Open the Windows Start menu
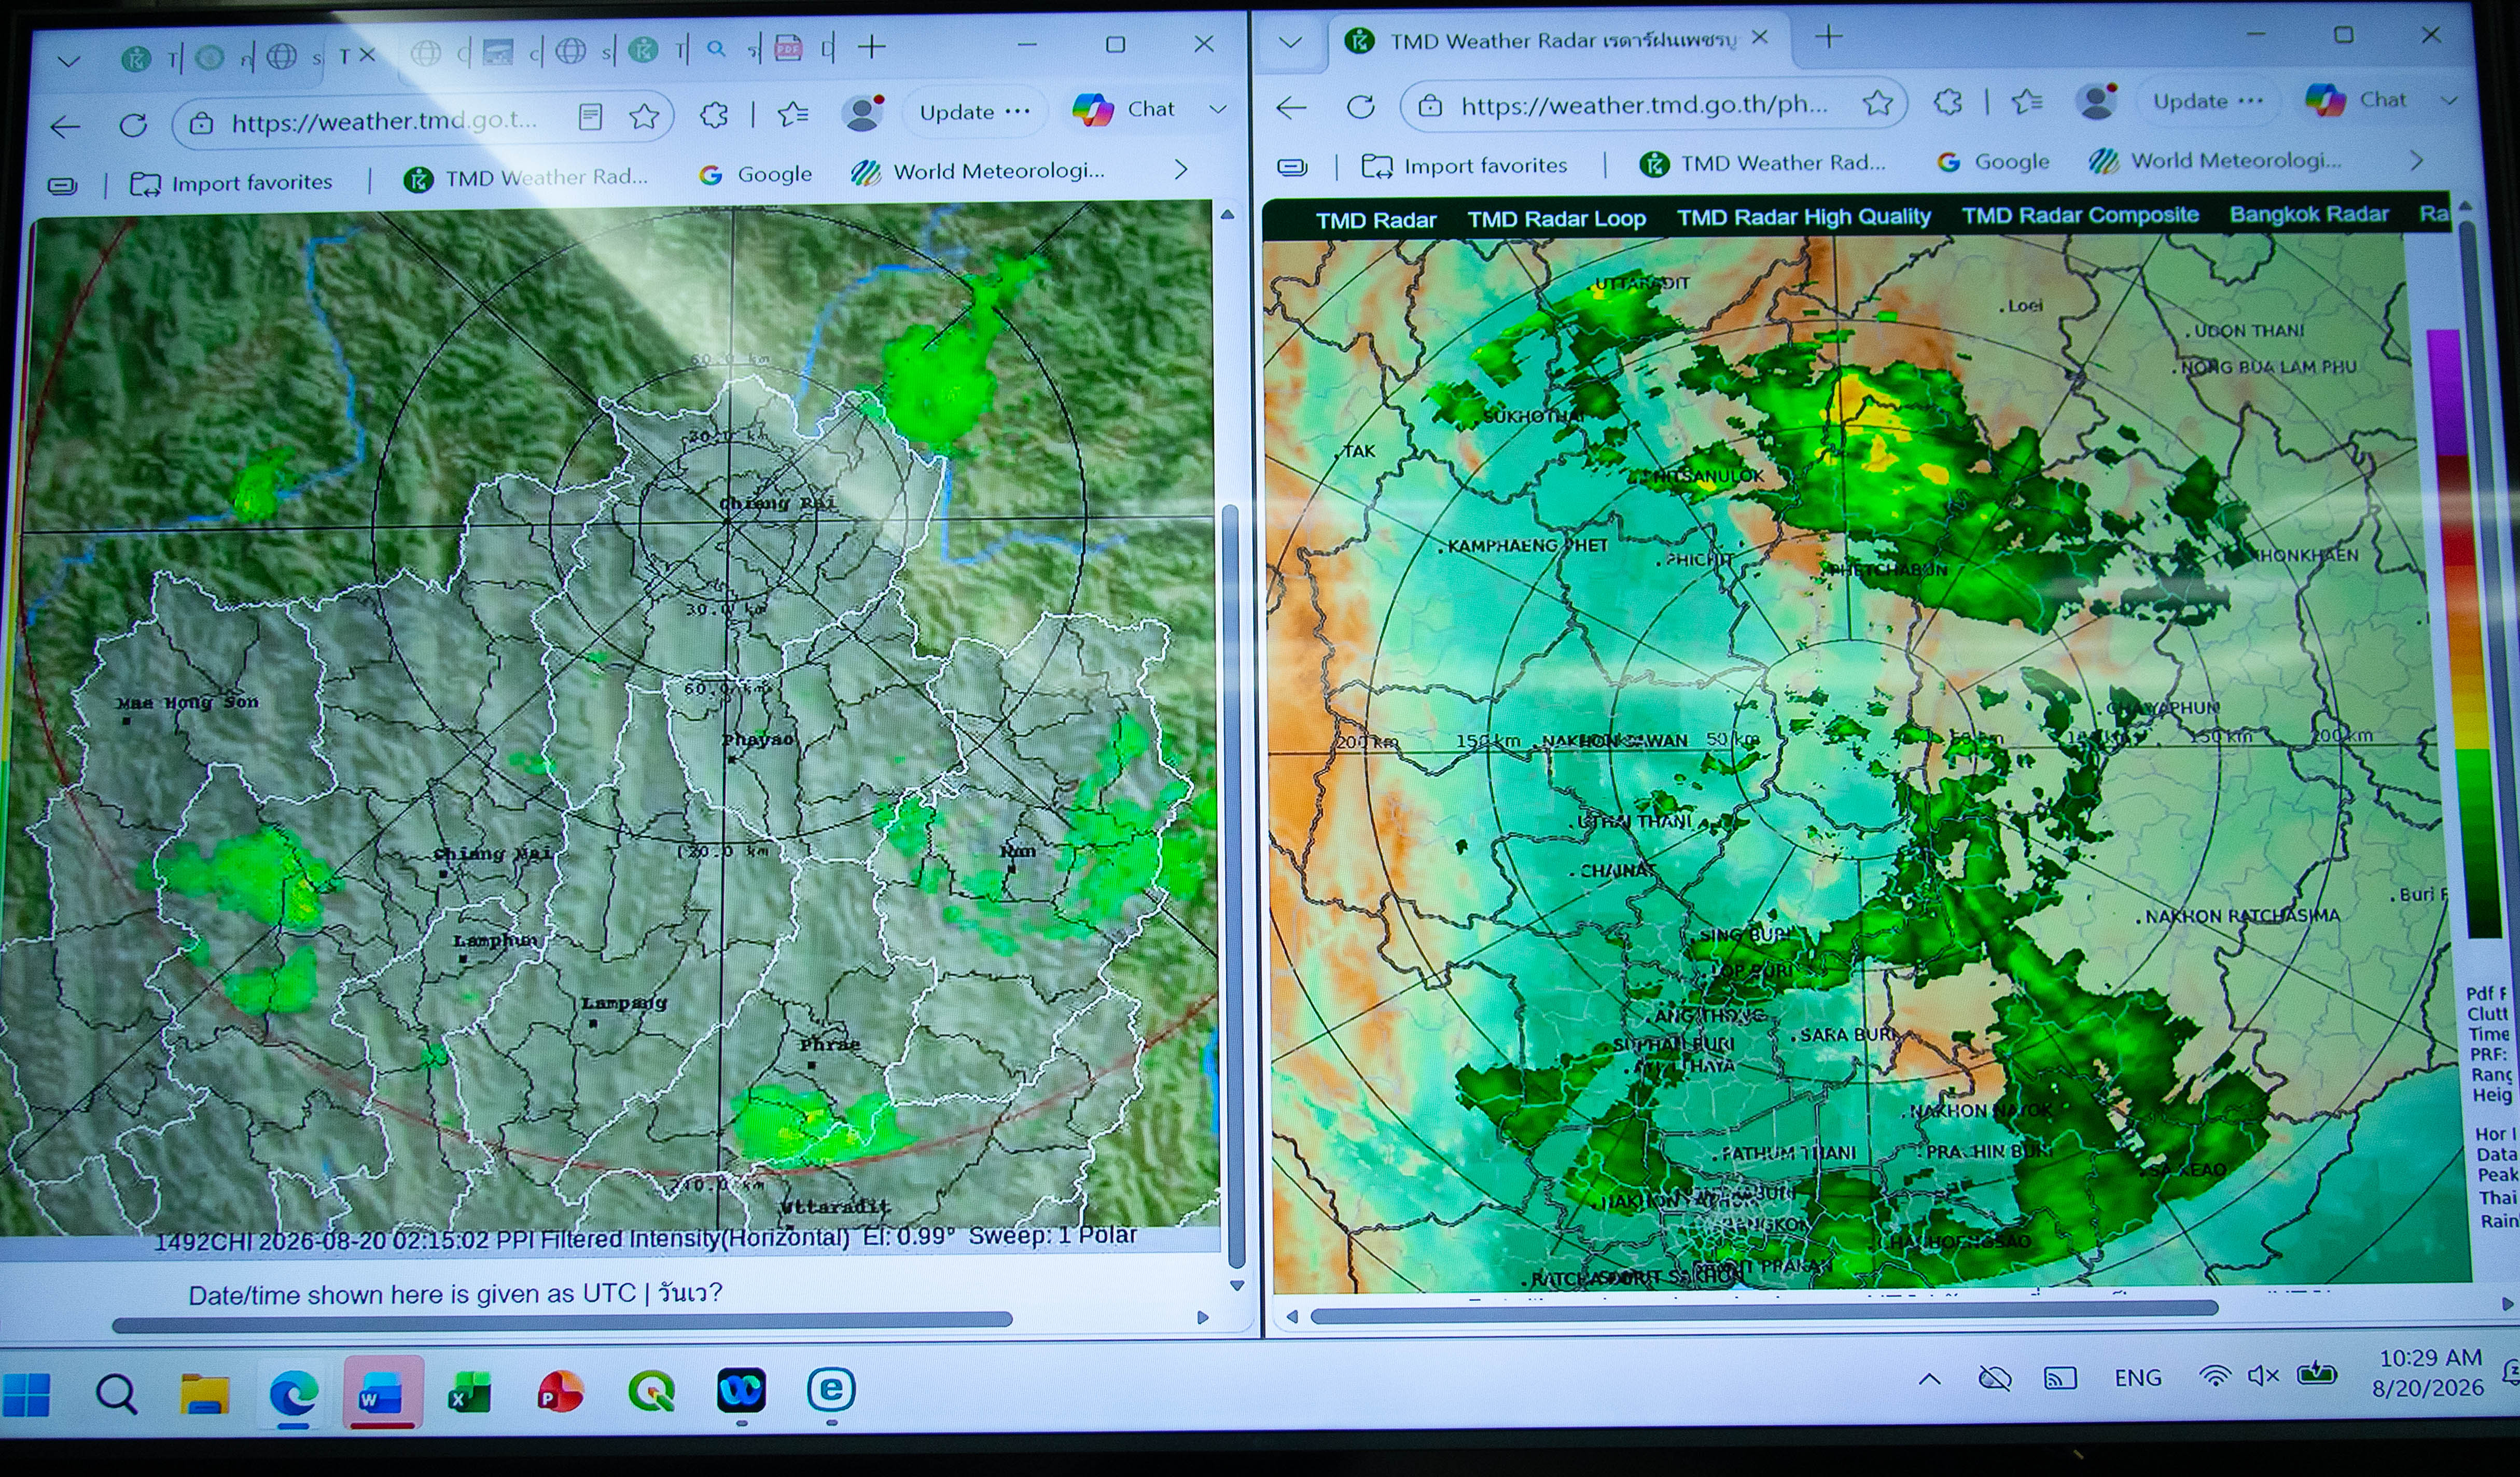Viewport: 2520px width, 1477px height. coord(27,1395)
